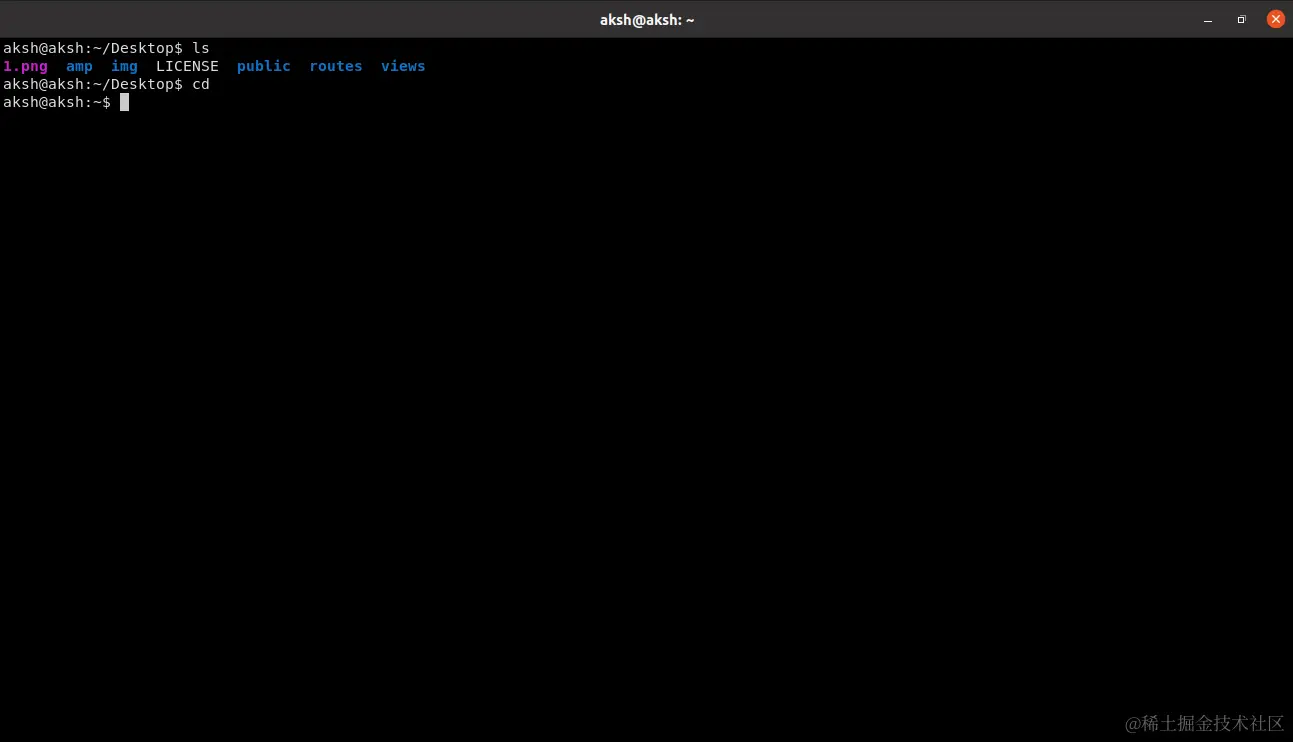Click the file name '1.png'
The height and width of the screenshot is (742, 1293).
coord(25,66)
